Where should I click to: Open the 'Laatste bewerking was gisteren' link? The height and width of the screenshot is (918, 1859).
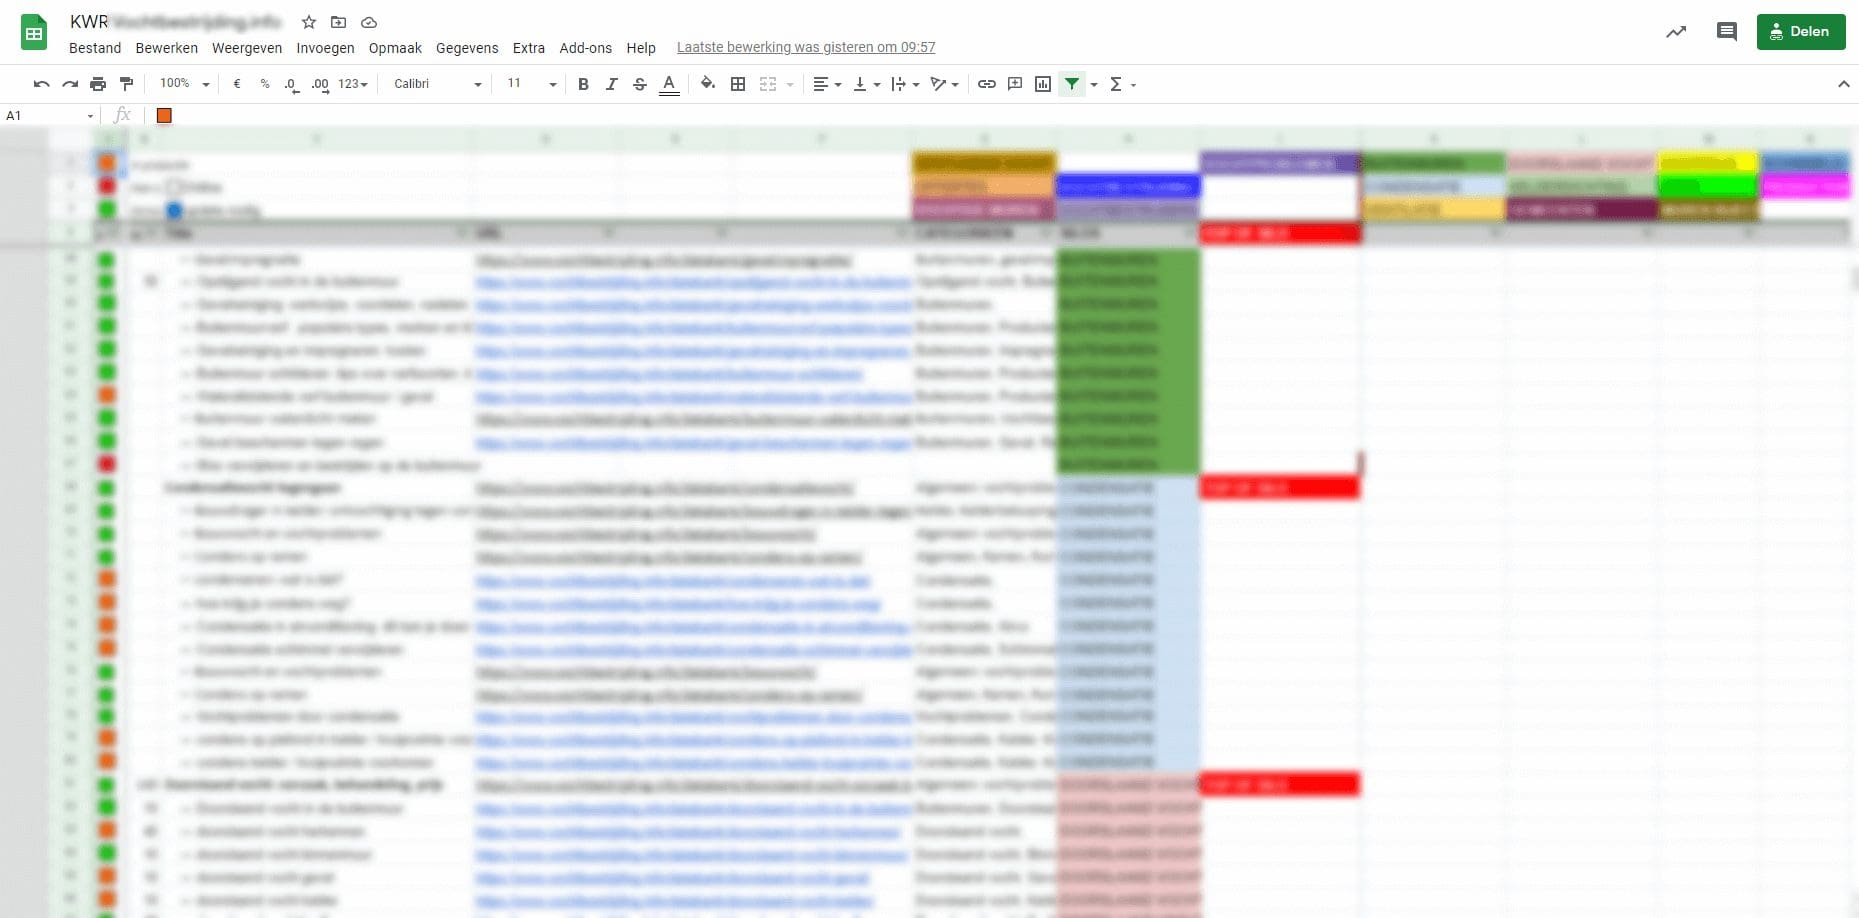[806, 48]
